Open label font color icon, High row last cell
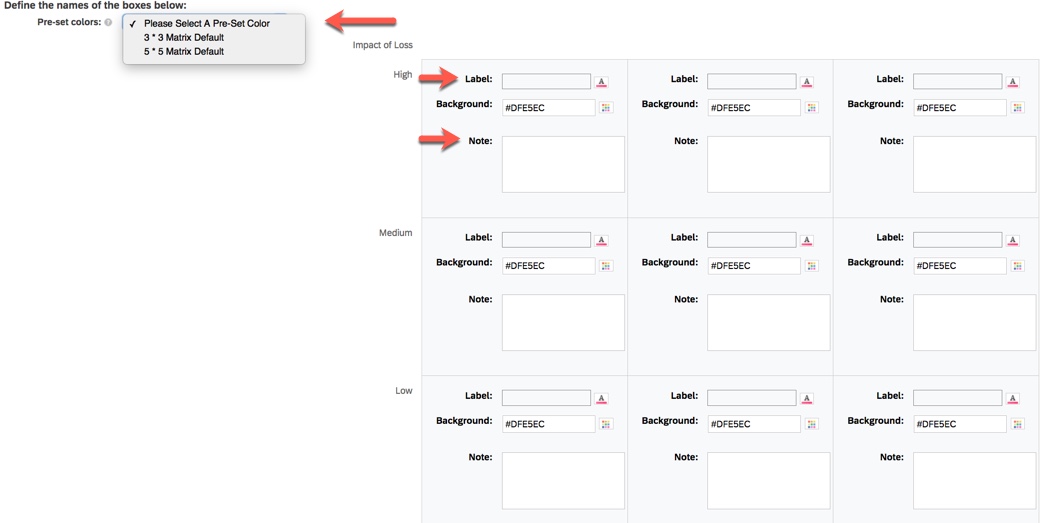Viewport: 1059px width, 523px height. coord(1013,82)
